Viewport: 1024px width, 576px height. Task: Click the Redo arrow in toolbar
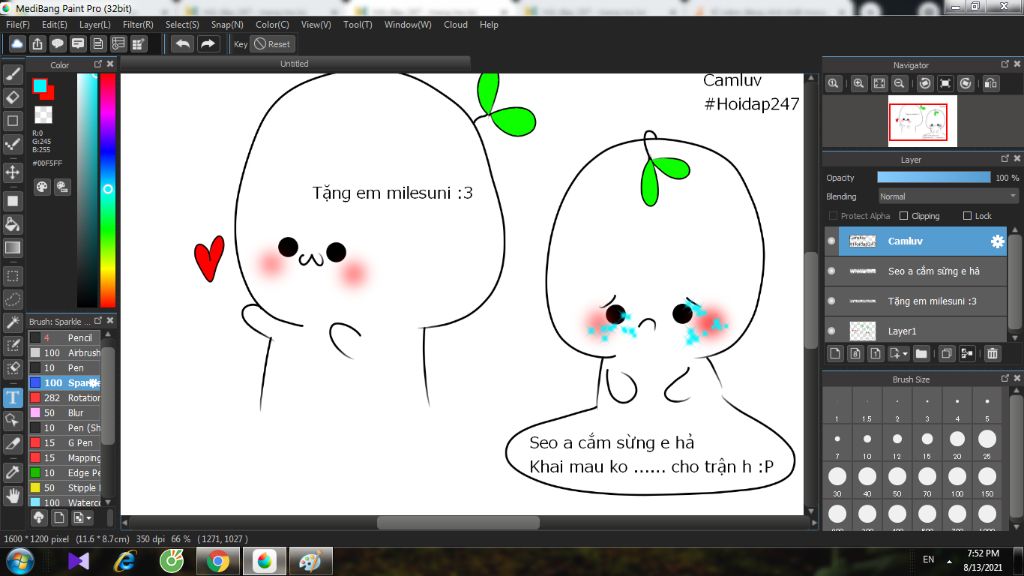208,44
